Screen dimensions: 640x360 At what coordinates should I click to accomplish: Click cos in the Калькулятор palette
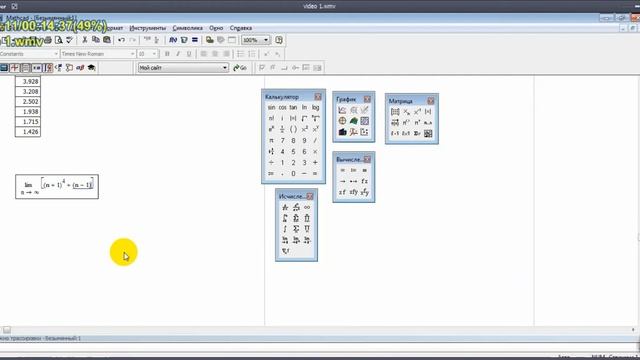282,107
